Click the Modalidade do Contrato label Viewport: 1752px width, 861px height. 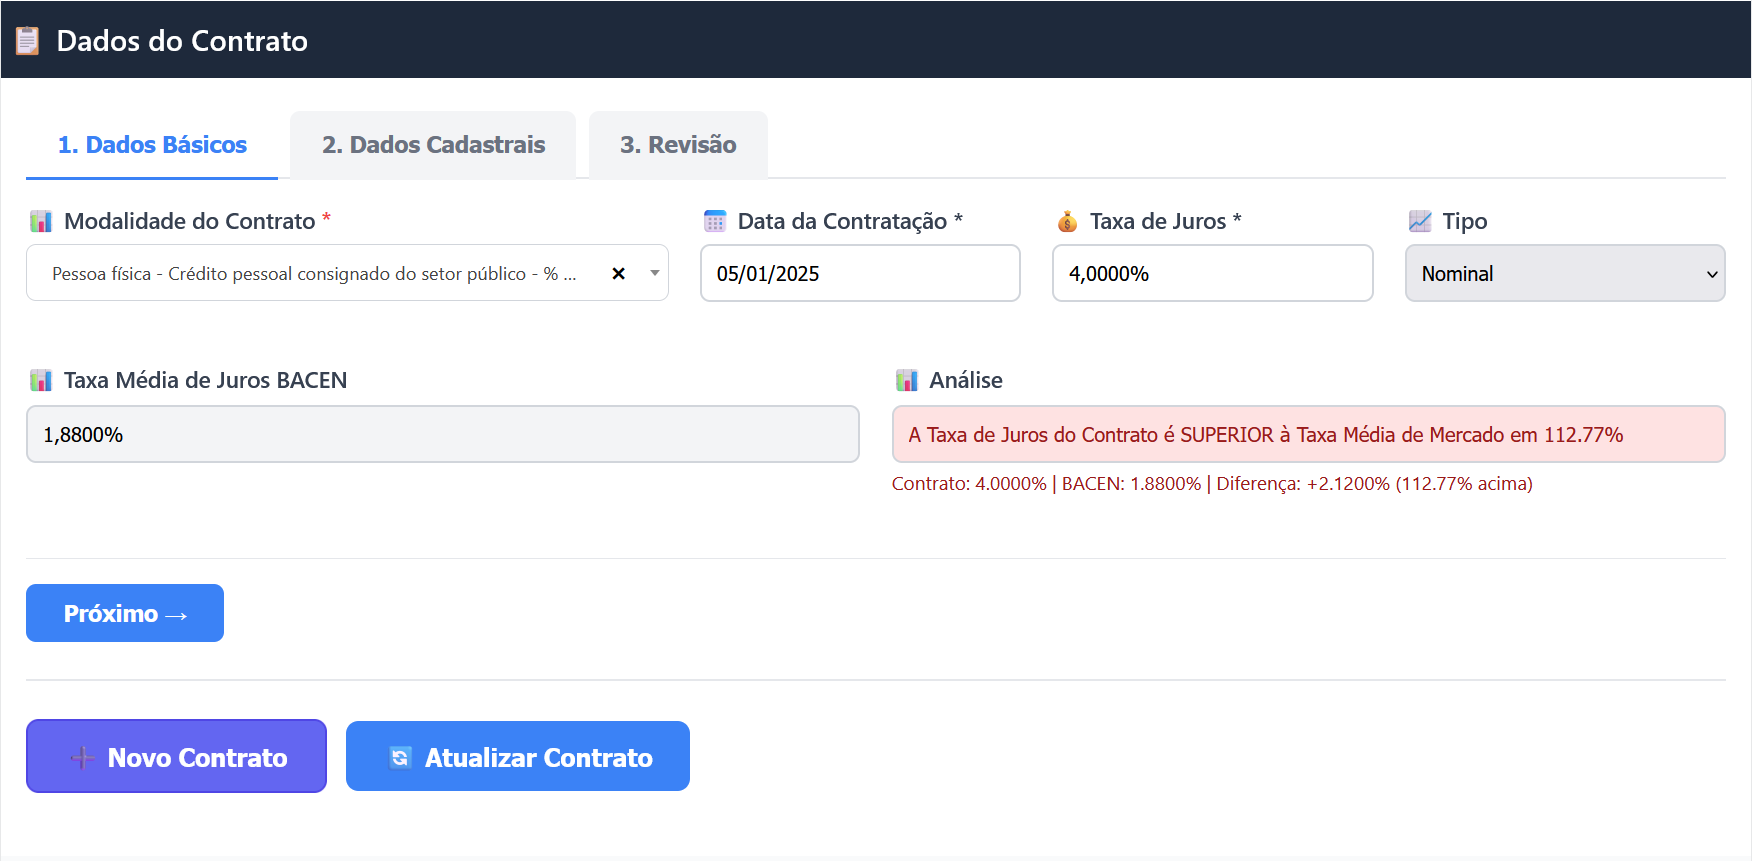point(190,221)
